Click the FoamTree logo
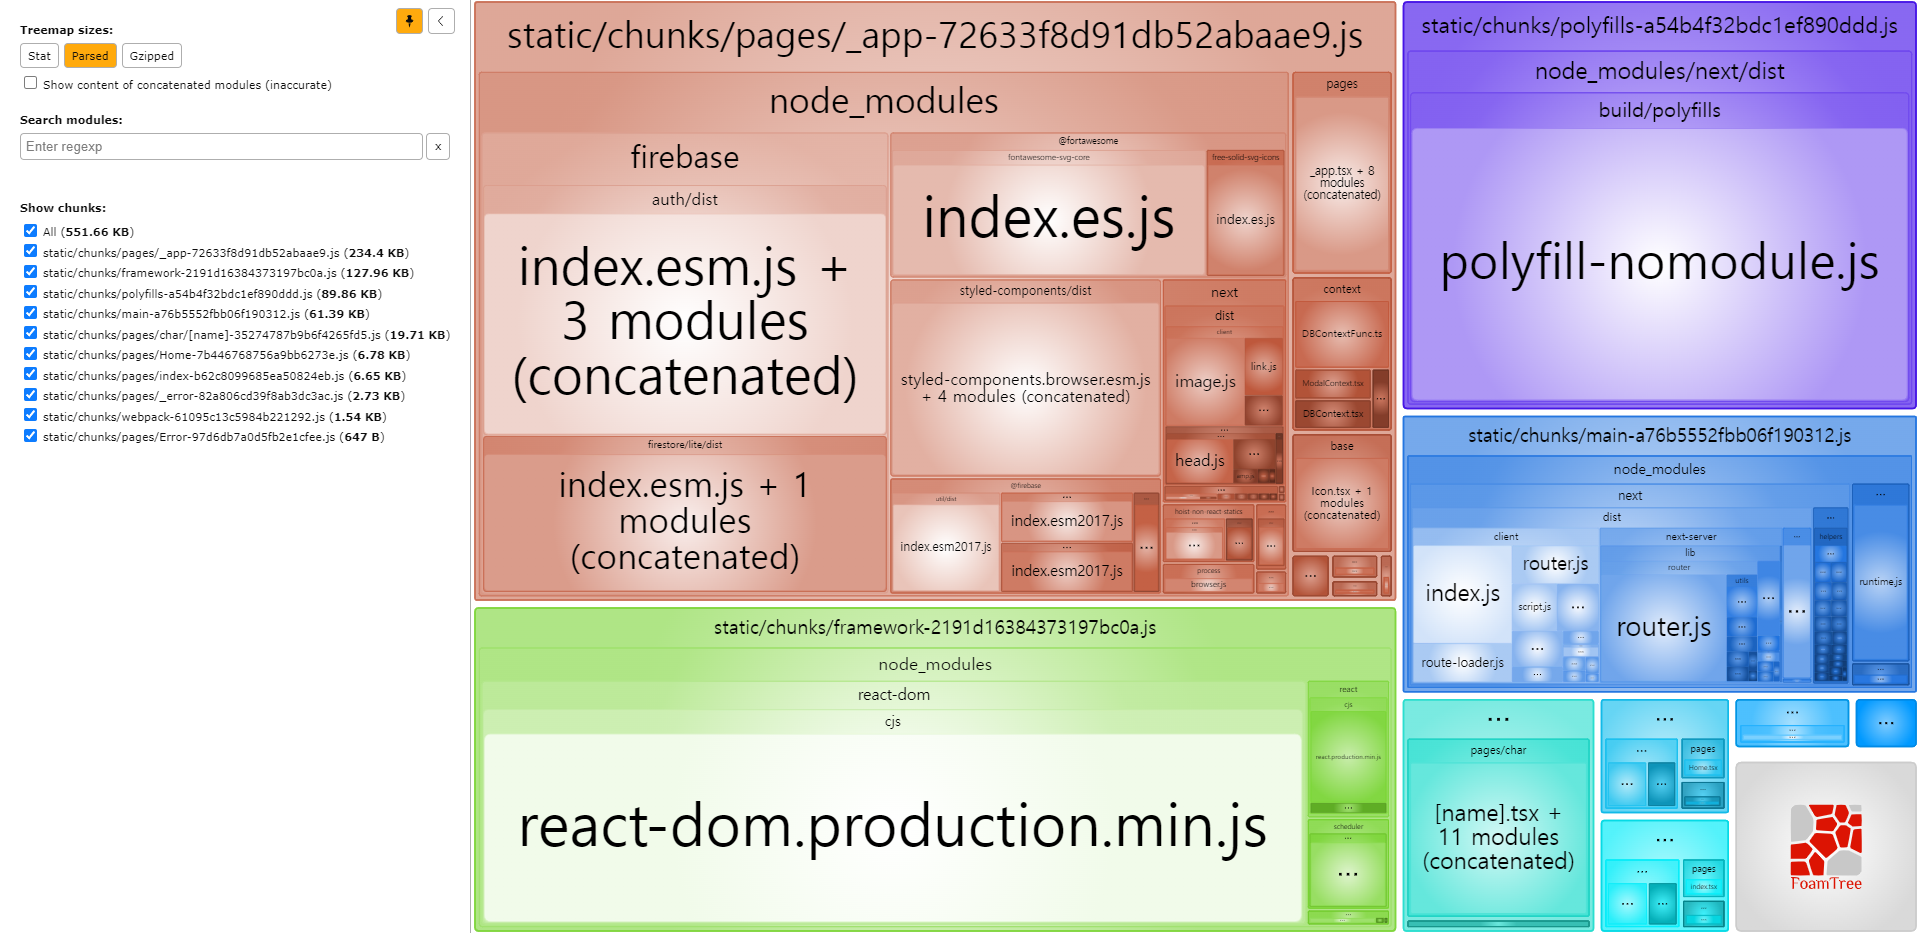The height and width of the screenshot is (933, 1920). 1825,848
